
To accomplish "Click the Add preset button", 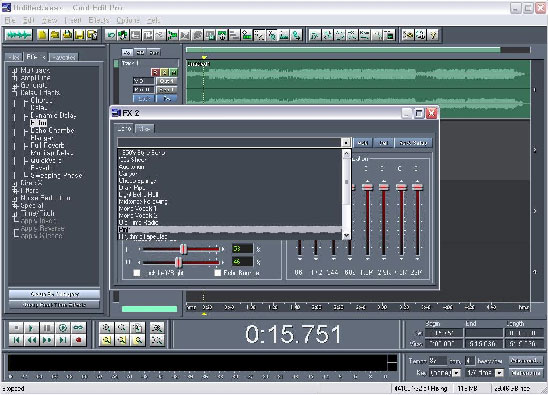I will point(363,143).
